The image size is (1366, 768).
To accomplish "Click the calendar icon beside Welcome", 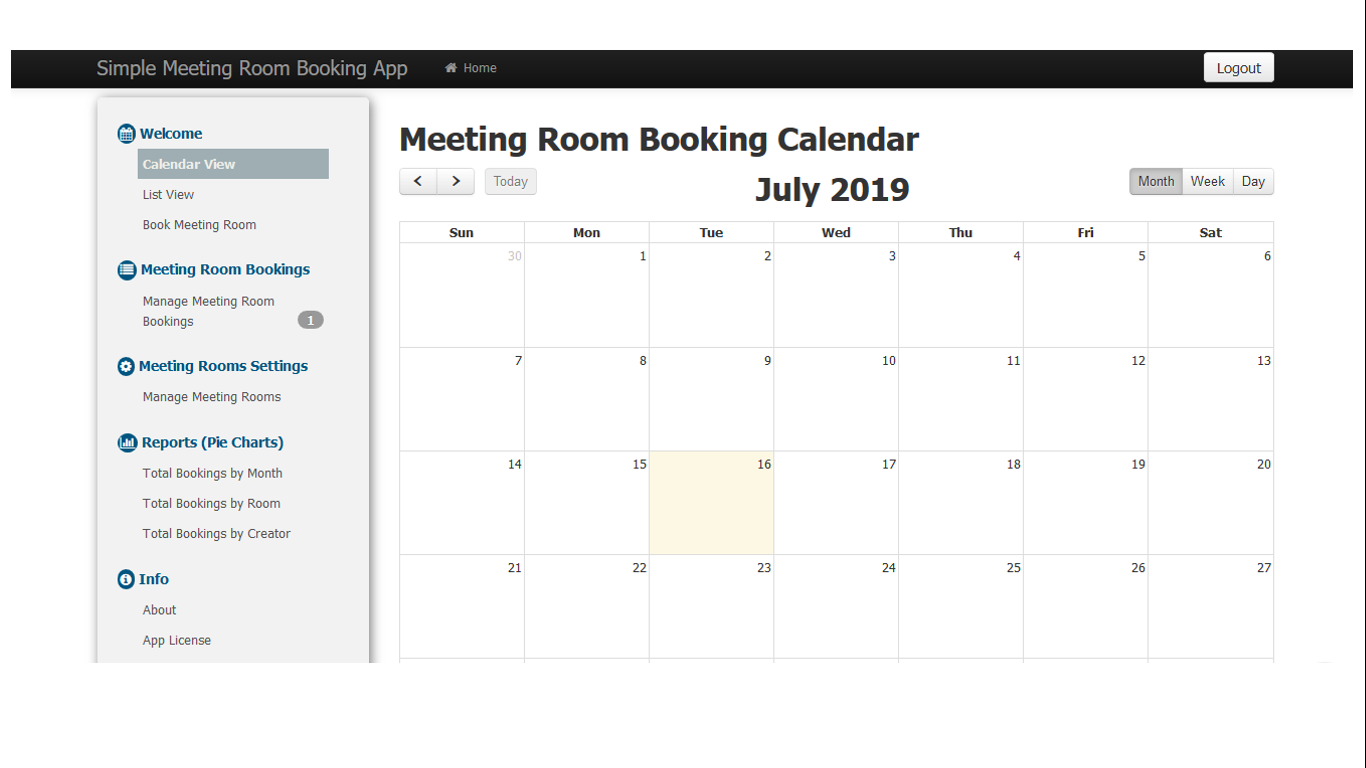I will click(126, 134).
